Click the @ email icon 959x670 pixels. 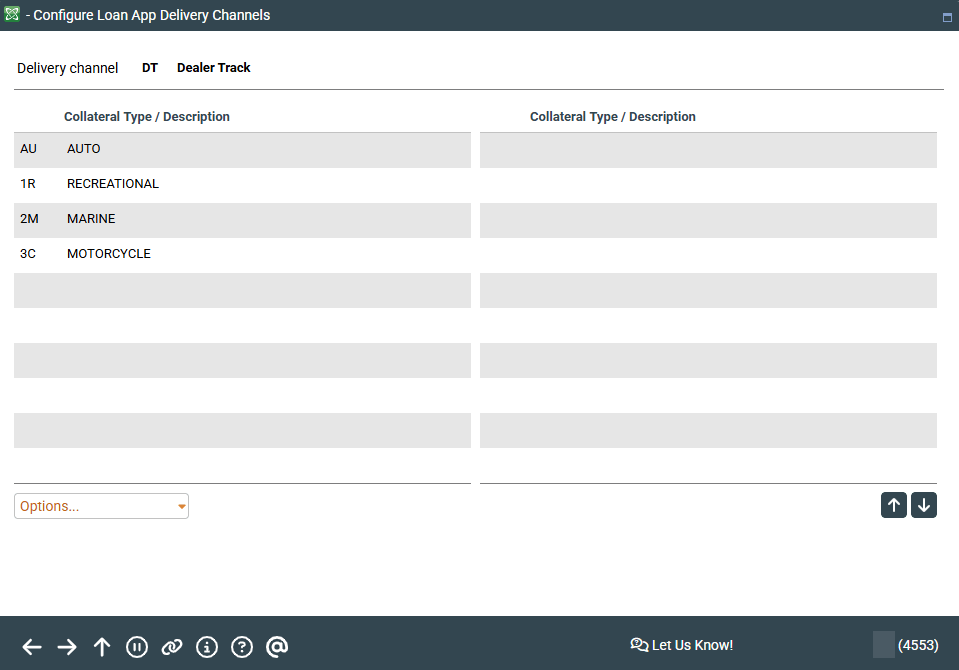click(277, 647)
